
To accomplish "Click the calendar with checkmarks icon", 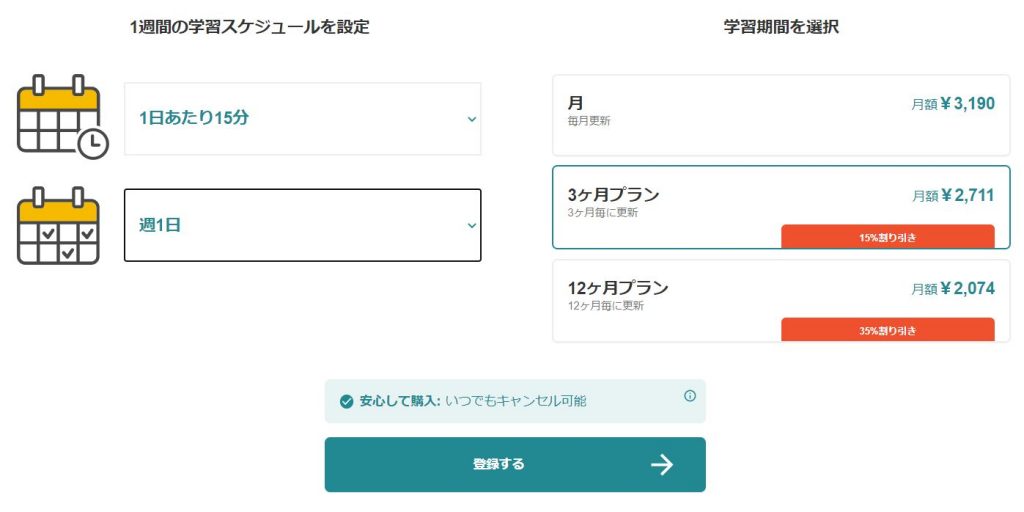I will 58,226.
